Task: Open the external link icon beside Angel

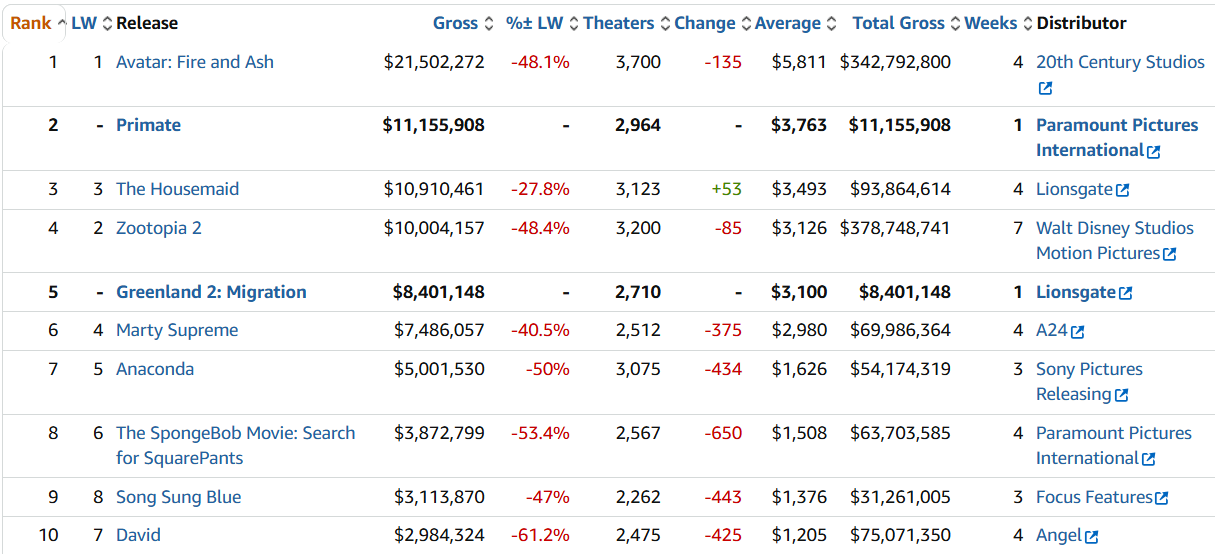Action: pos(1091,537)
